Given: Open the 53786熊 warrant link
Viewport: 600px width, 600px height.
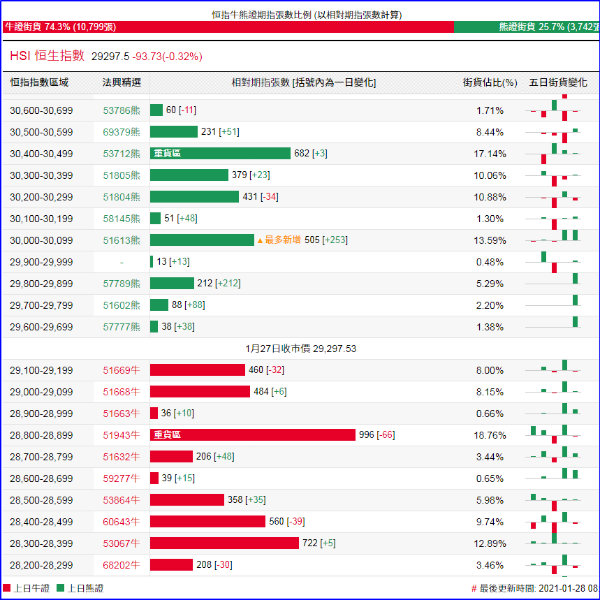Looking at the screenshot, I should 121,111.
